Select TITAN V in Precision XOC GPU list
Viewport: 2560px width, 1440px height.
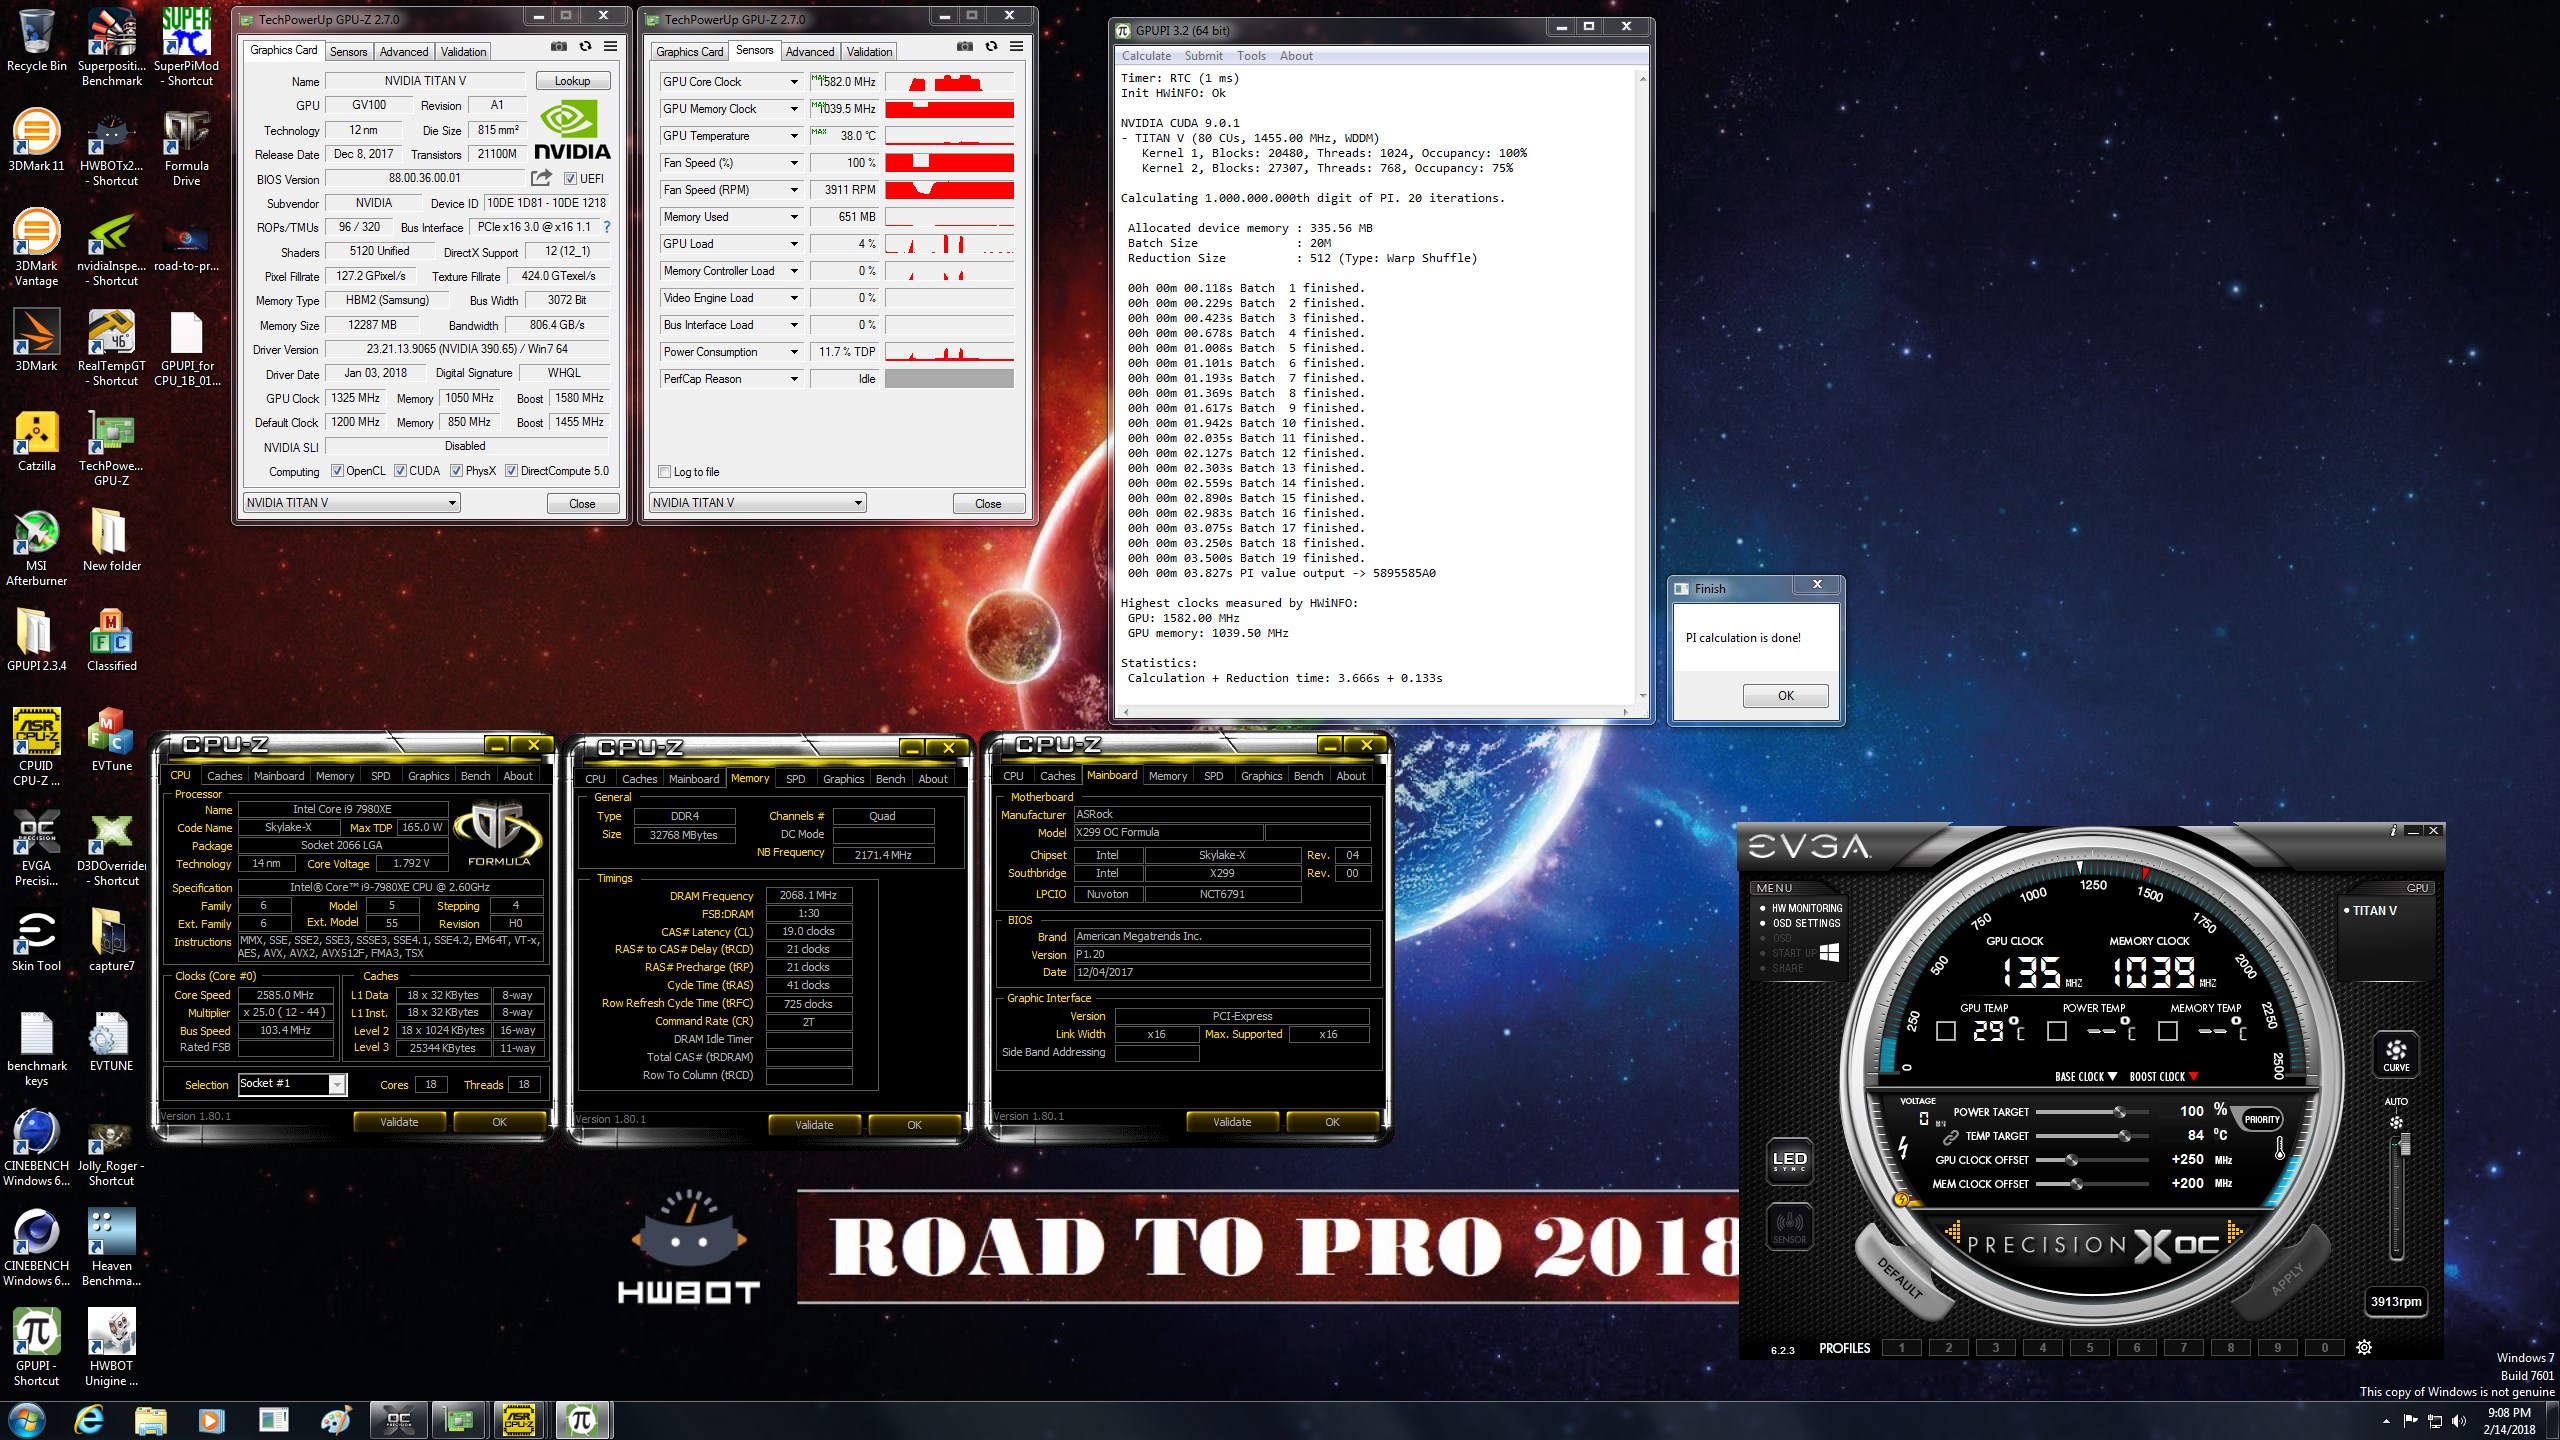click(x=2374, y=911)
